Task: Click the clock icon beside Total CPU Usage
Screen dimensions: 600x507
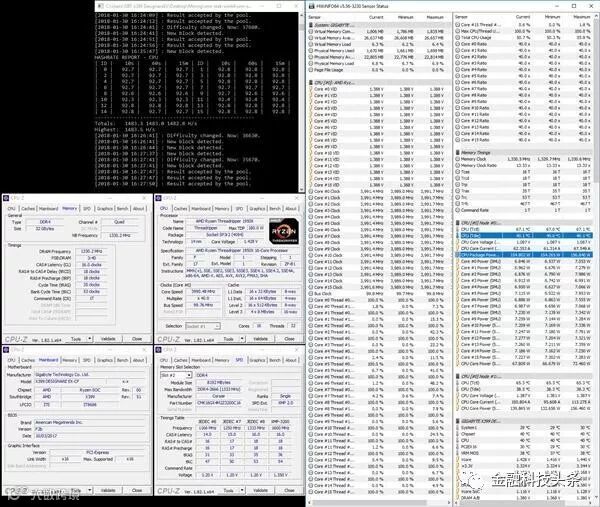Action: [458, 37]
